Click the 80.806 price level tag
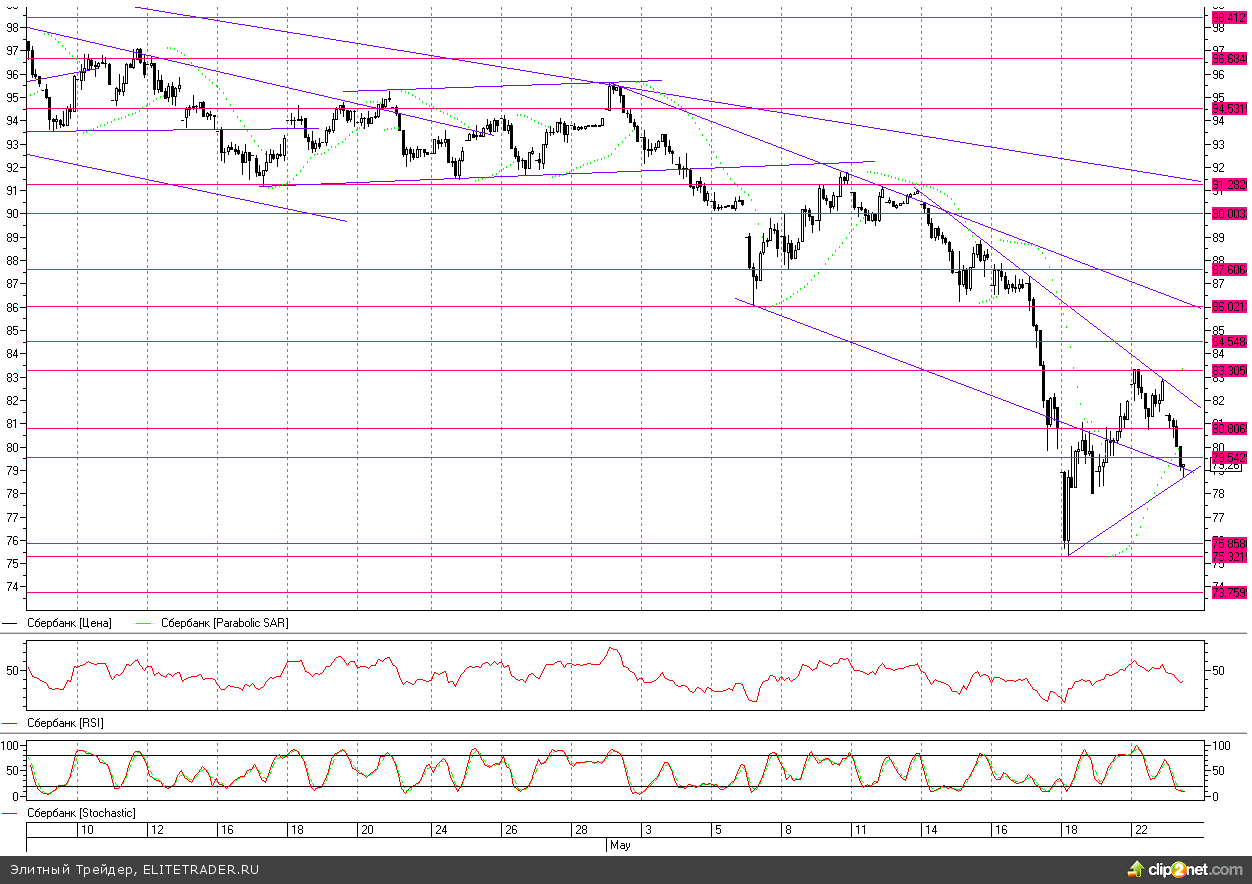 [x=1228, y=429]
